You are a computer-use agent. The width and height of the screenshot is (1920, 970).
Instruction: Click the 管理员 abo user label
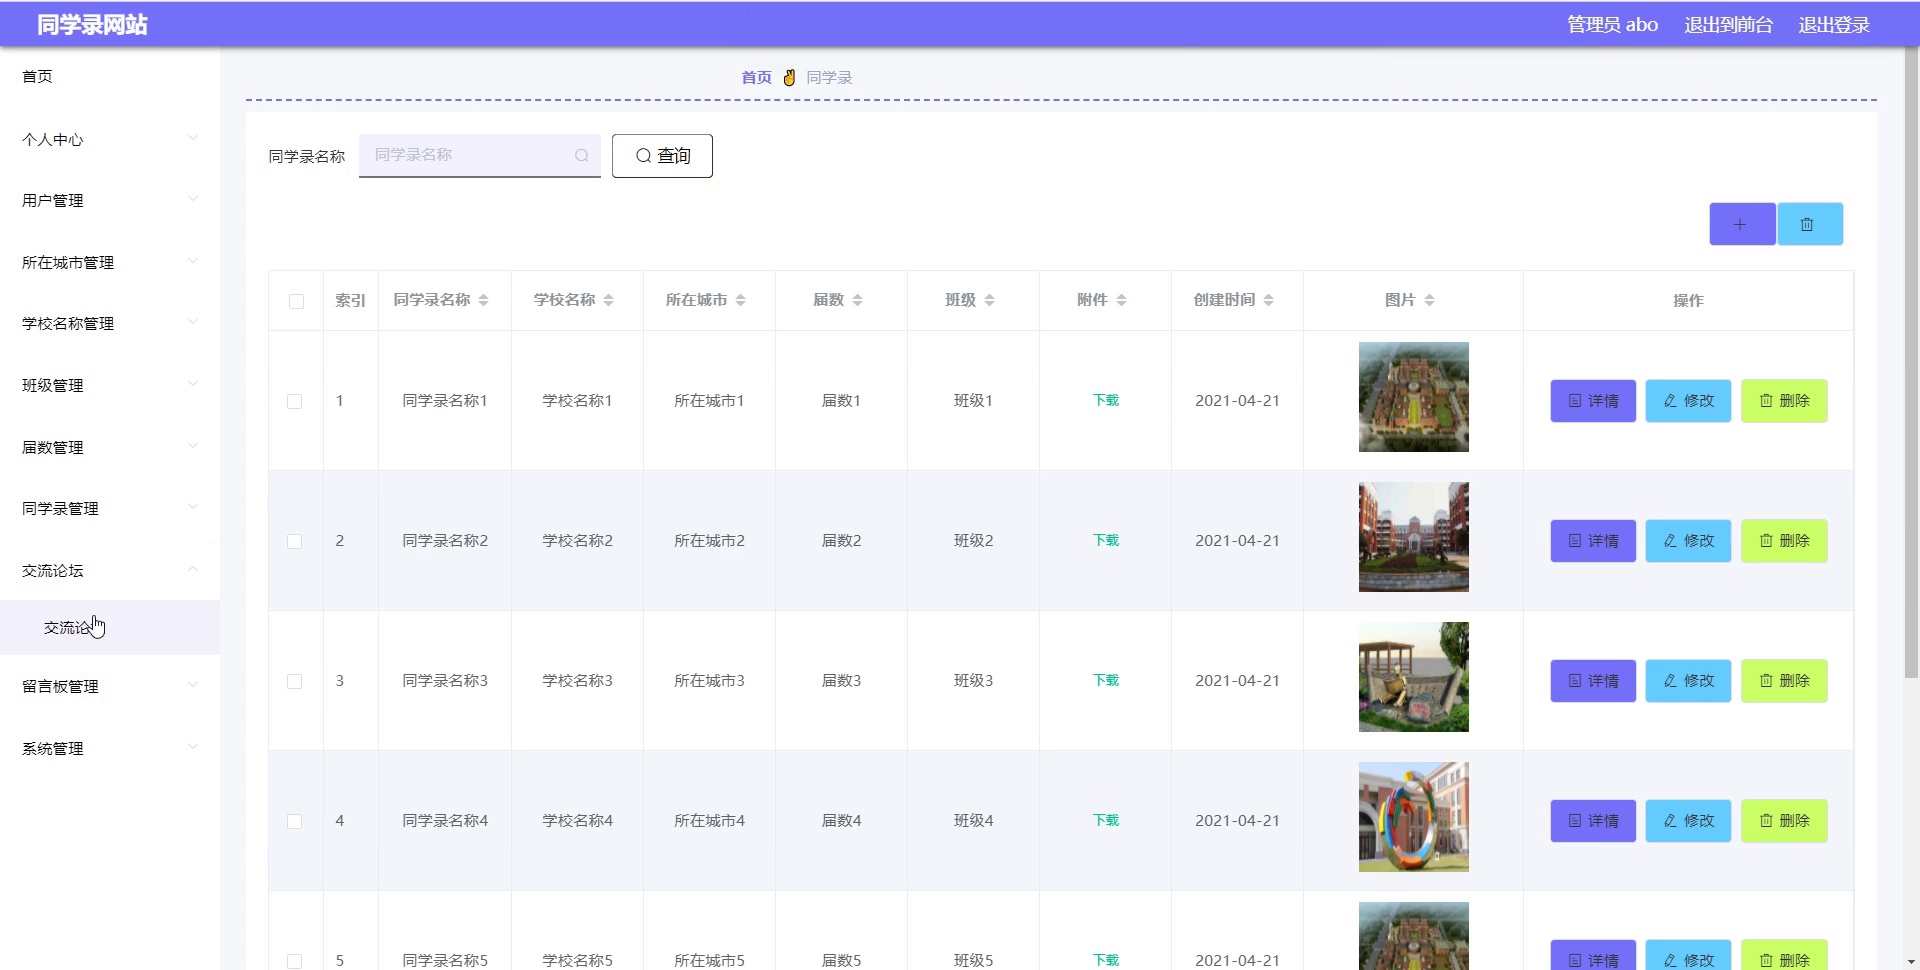(x=1612, y=24)
